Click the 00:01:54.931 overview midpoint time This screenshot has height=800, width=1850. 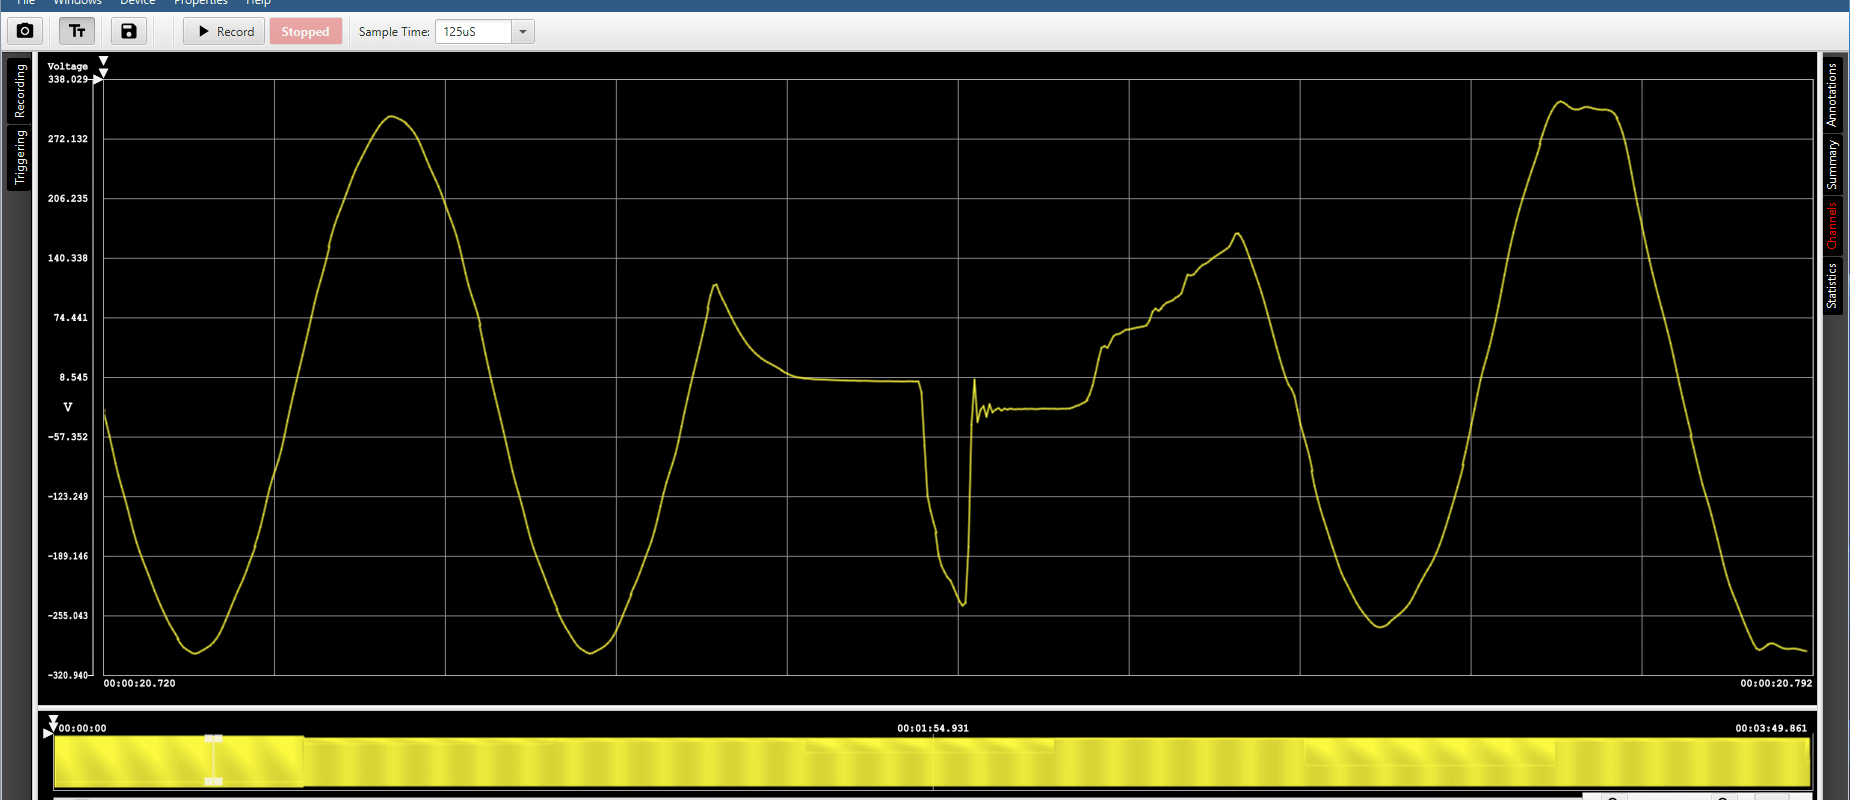tap(933, 728)
